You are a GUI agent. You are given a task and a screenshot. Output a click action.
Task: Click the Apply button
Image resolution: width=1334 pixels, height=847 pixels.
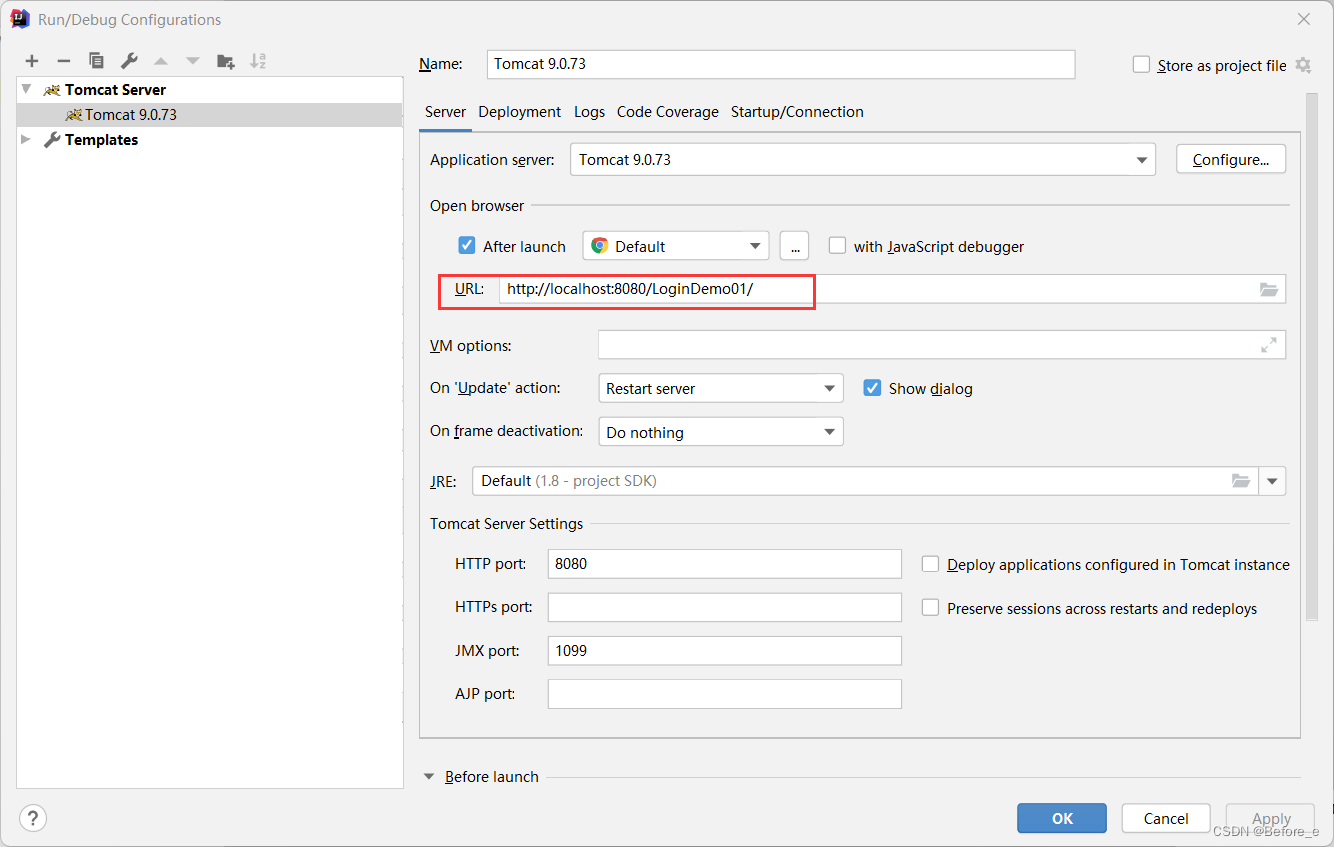[x=1271, y=818]
